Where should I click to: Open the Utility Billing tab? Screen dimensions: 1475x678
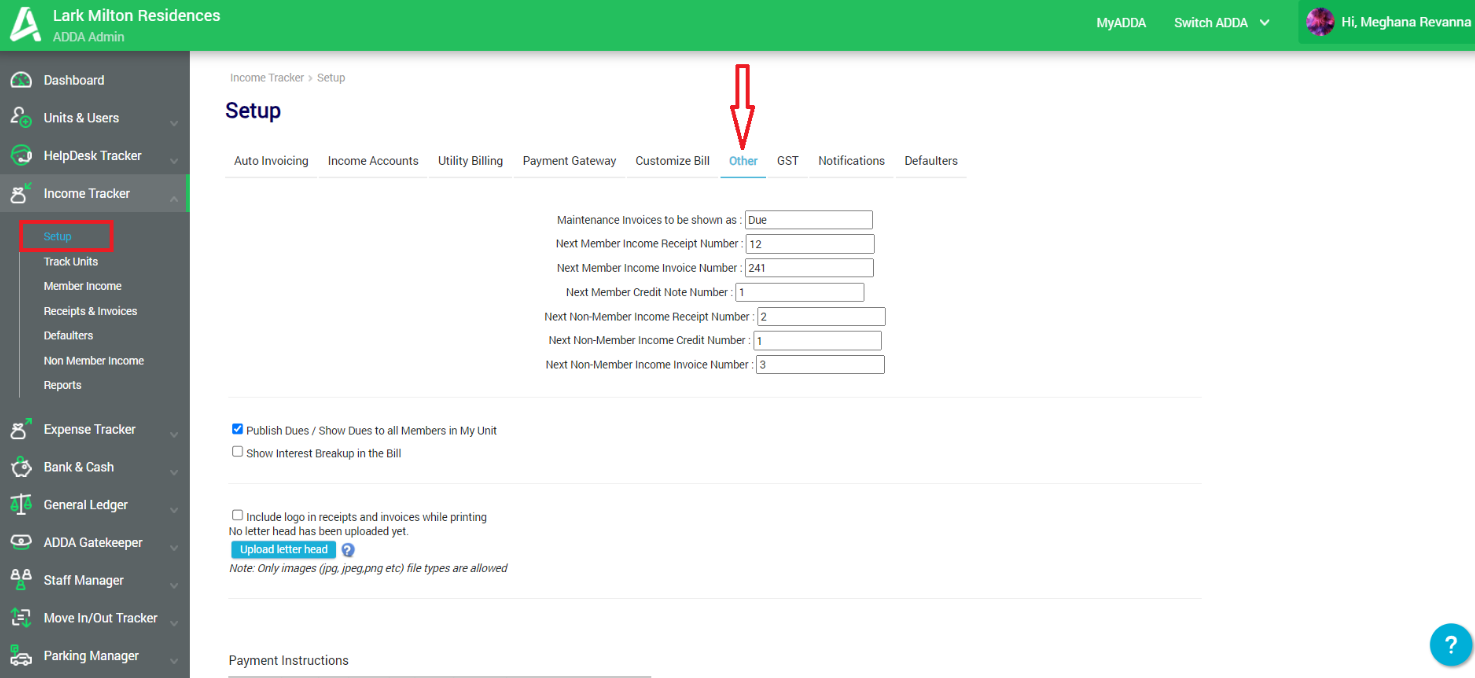[470, 161]
